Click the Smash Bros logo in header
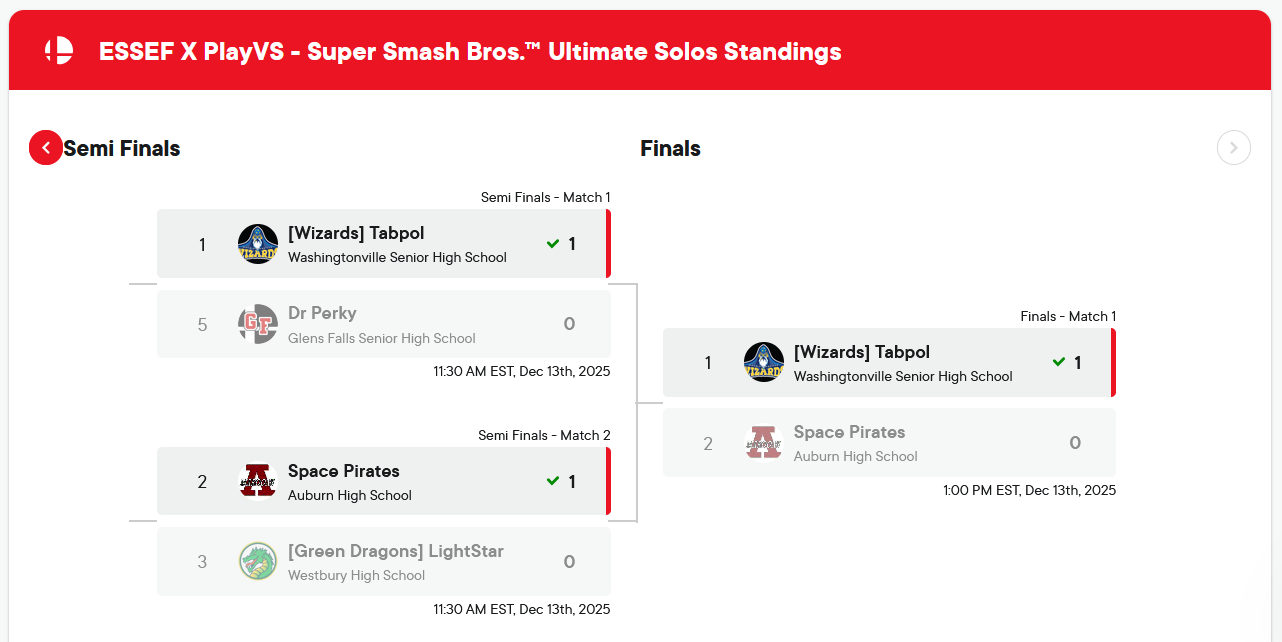This screenshot has width=1282, height=642. coord(59,51)
